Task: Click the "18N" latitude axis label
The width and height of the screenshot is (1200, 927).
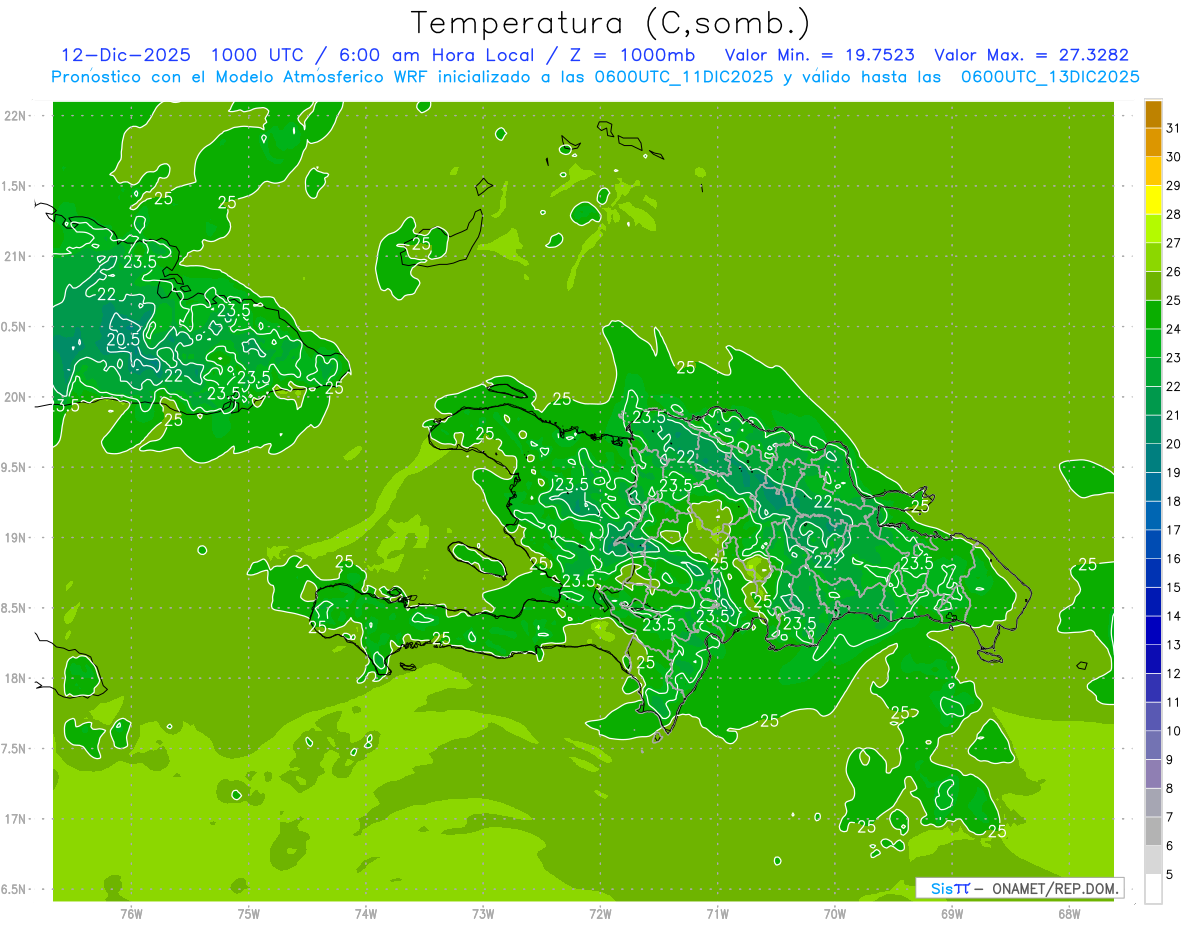Action: [17, 678]
